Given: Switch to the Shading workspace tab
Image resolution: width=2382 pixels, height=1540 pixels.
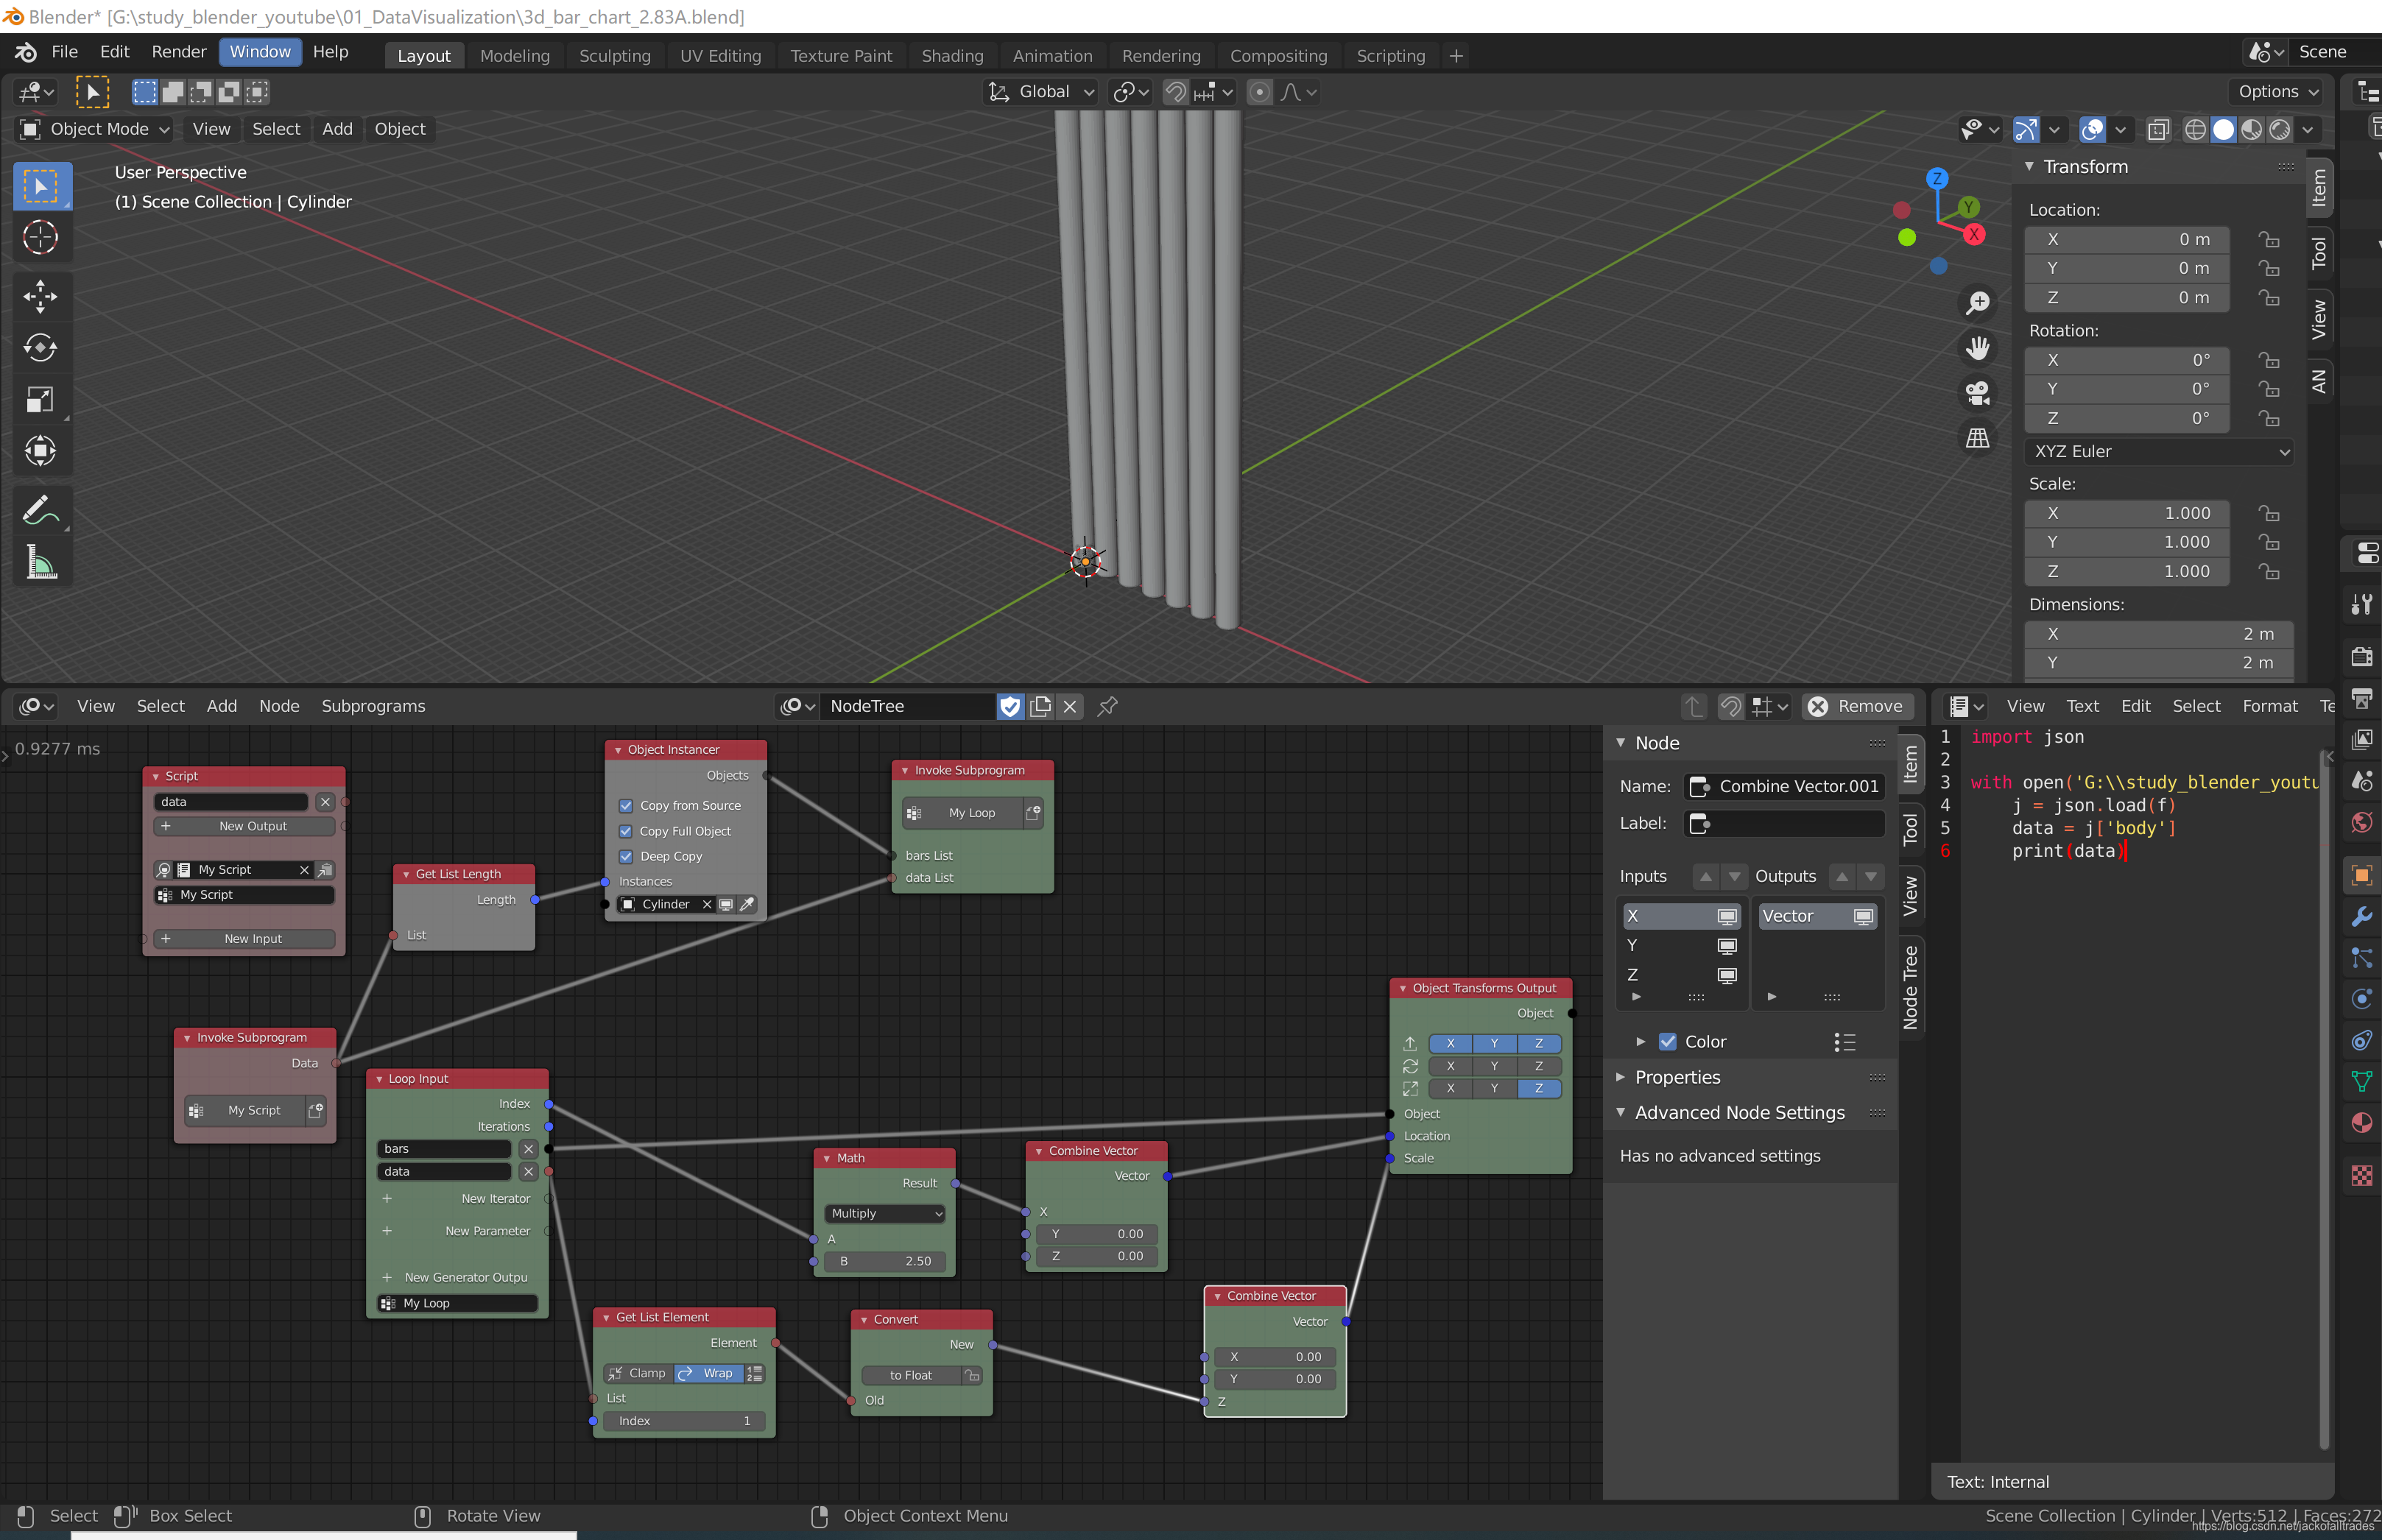Looking at the screenshot, I should click(x=951, y=56).
